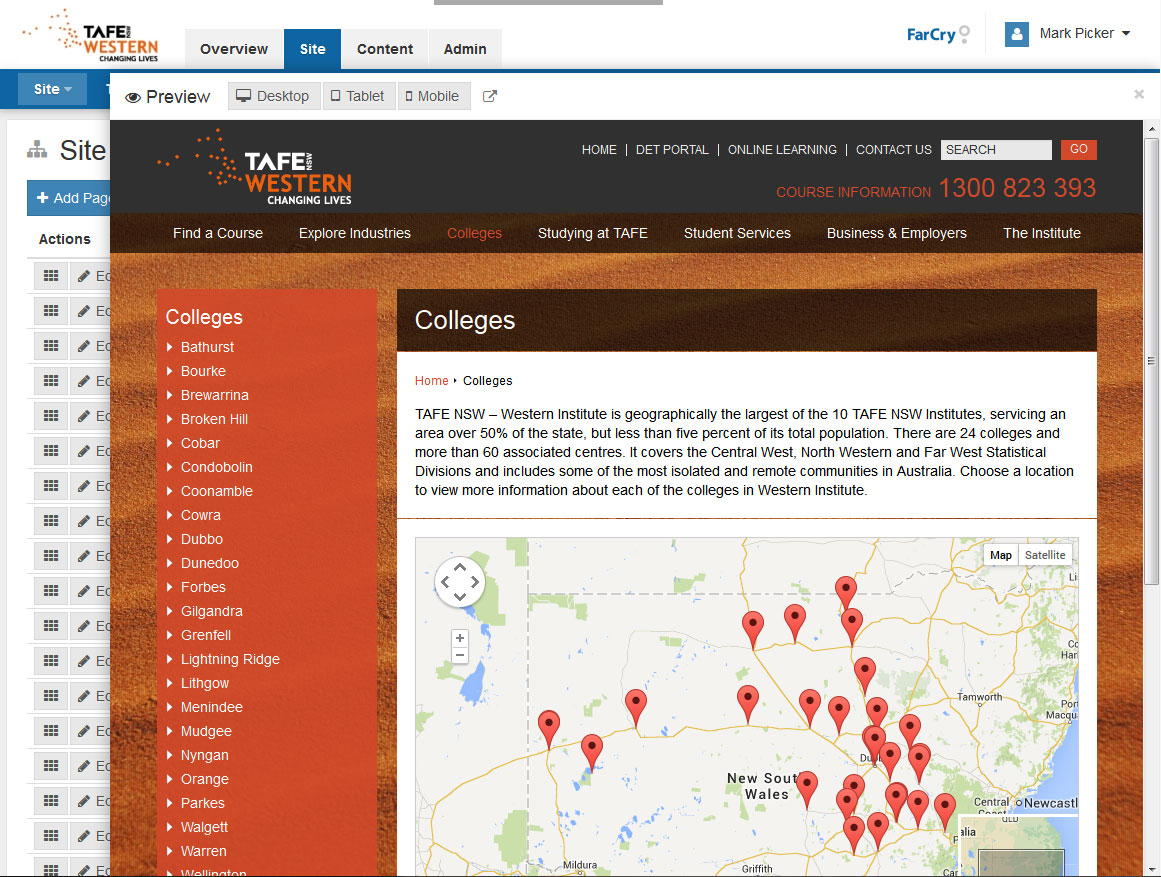Open the Site dropdown in blue bar
1161x877 pixels.
tap(52, 89)
